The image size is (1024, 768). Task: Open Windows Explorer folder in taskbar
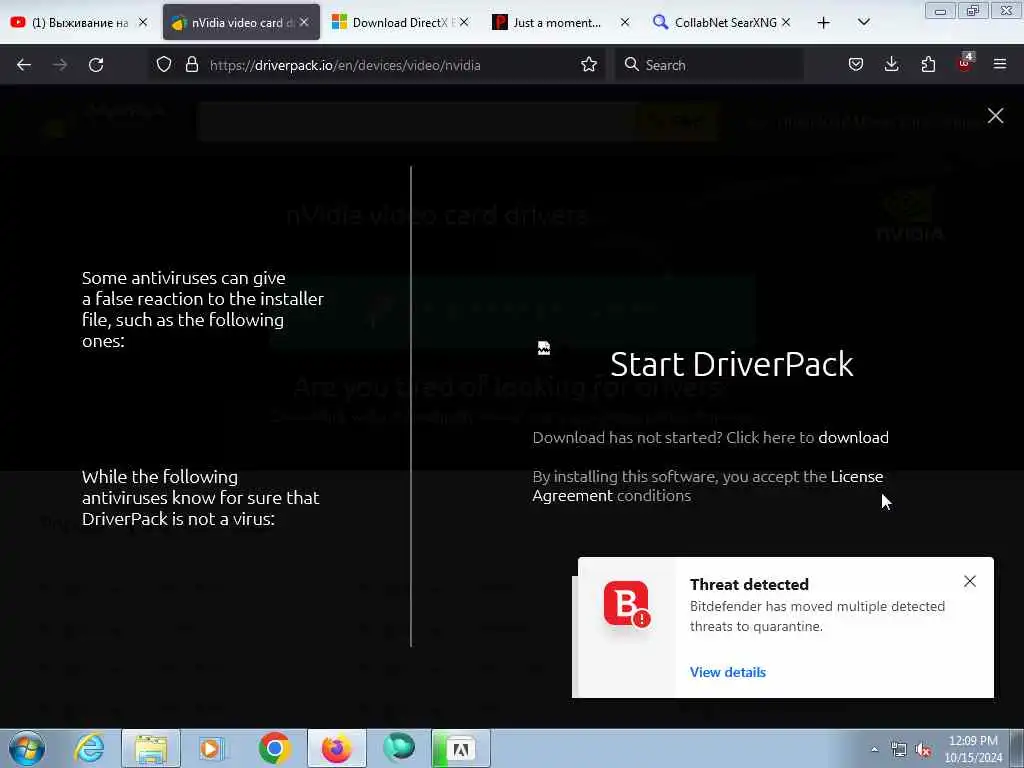point(151,748)
